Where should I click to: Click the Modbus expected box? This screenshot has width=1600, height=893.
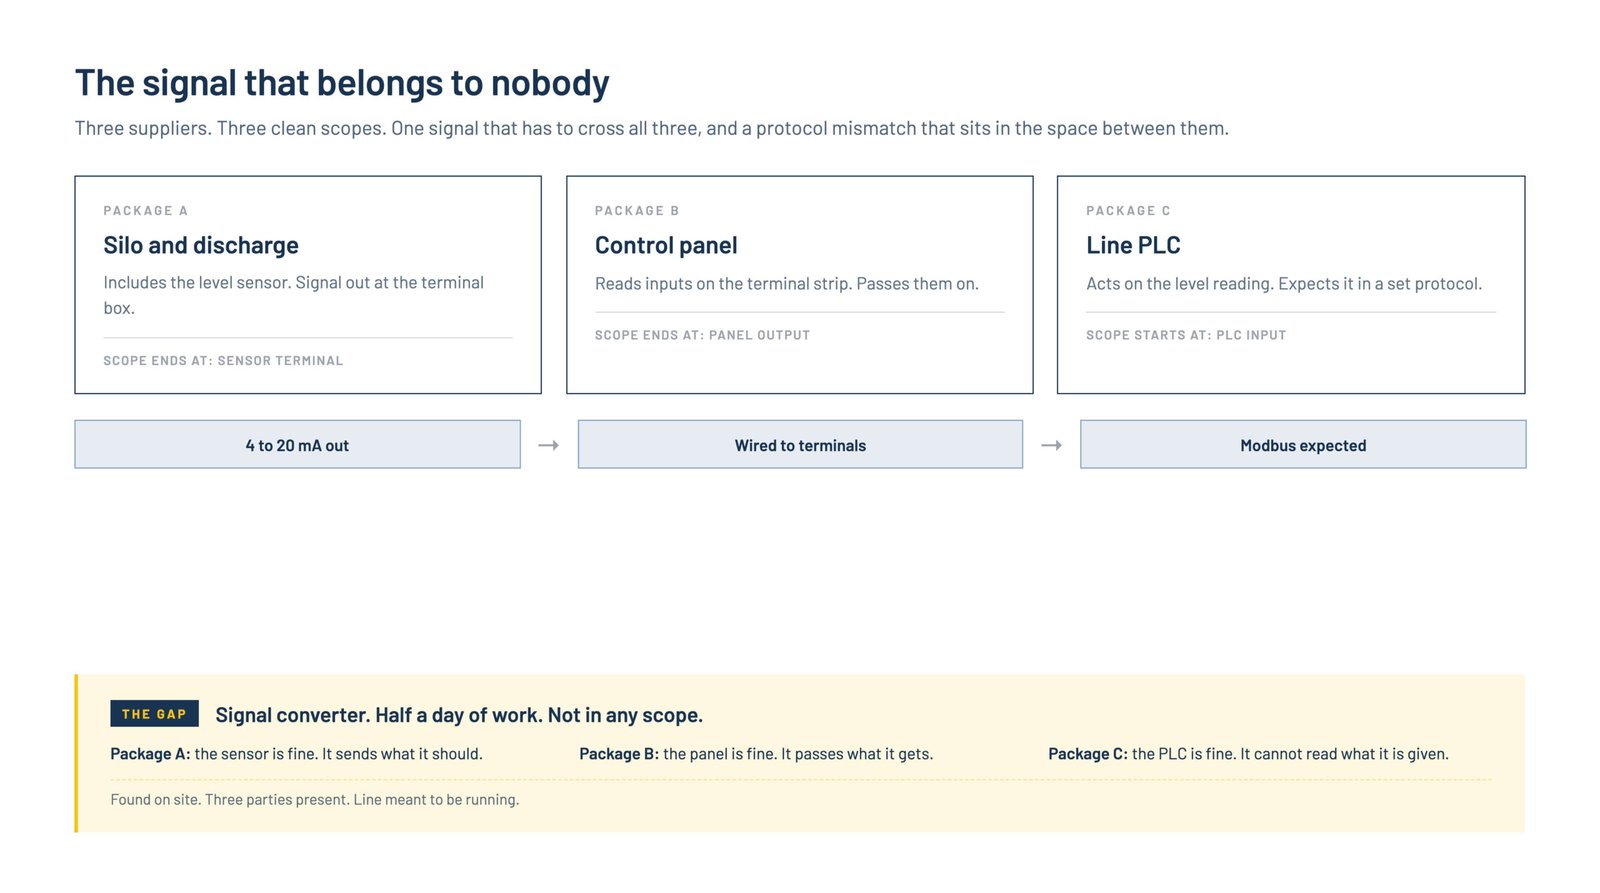1303,444
